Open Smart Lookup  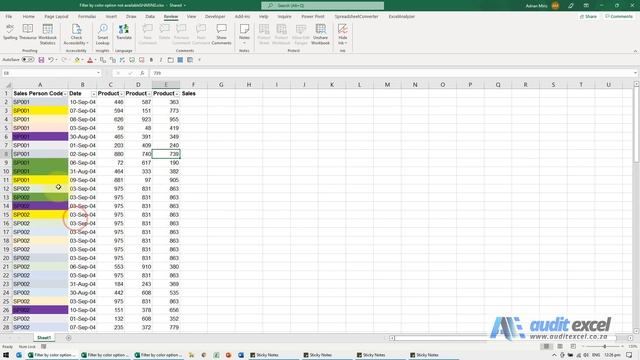pos(102,34)
